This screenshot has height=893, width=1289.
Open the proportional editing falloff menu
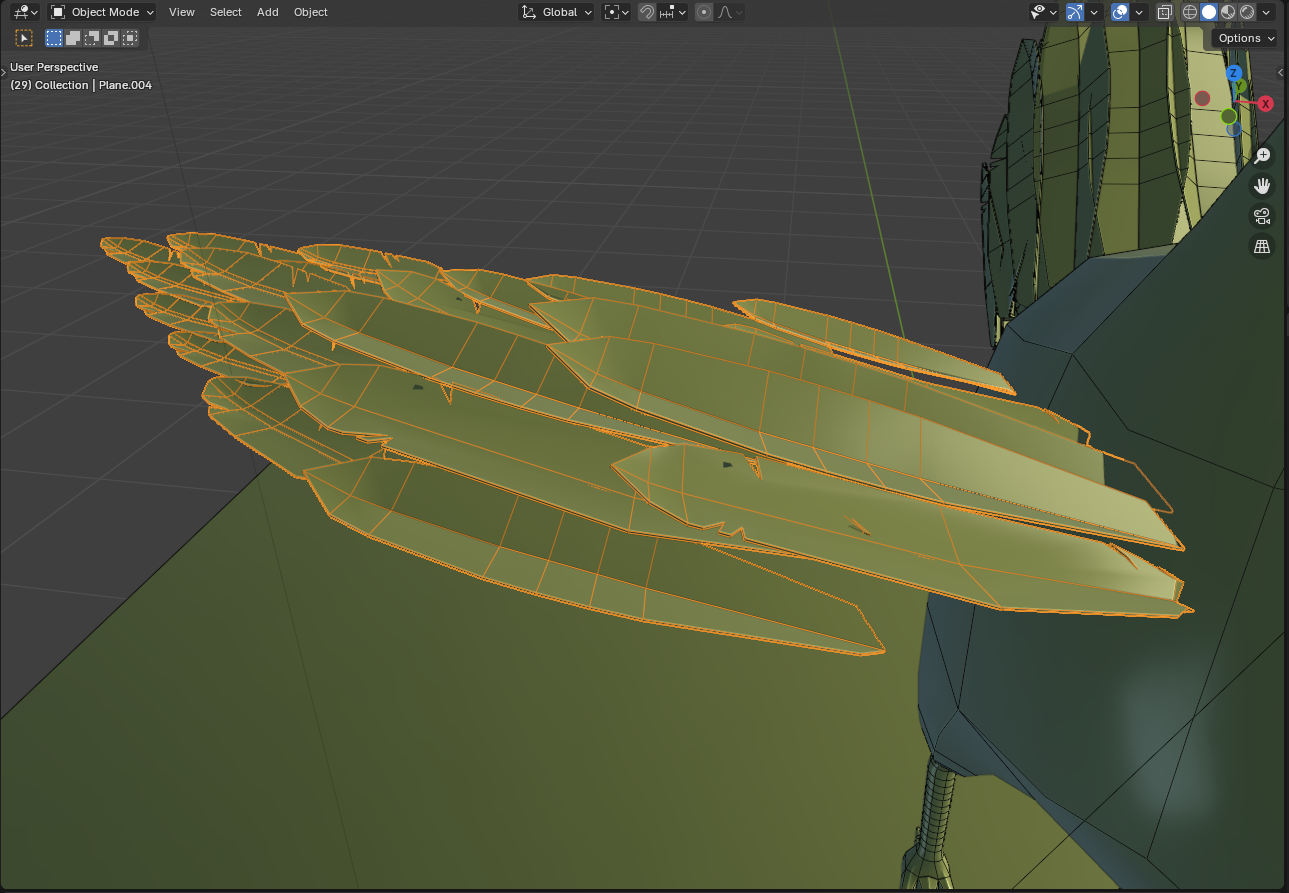[727, 12]
